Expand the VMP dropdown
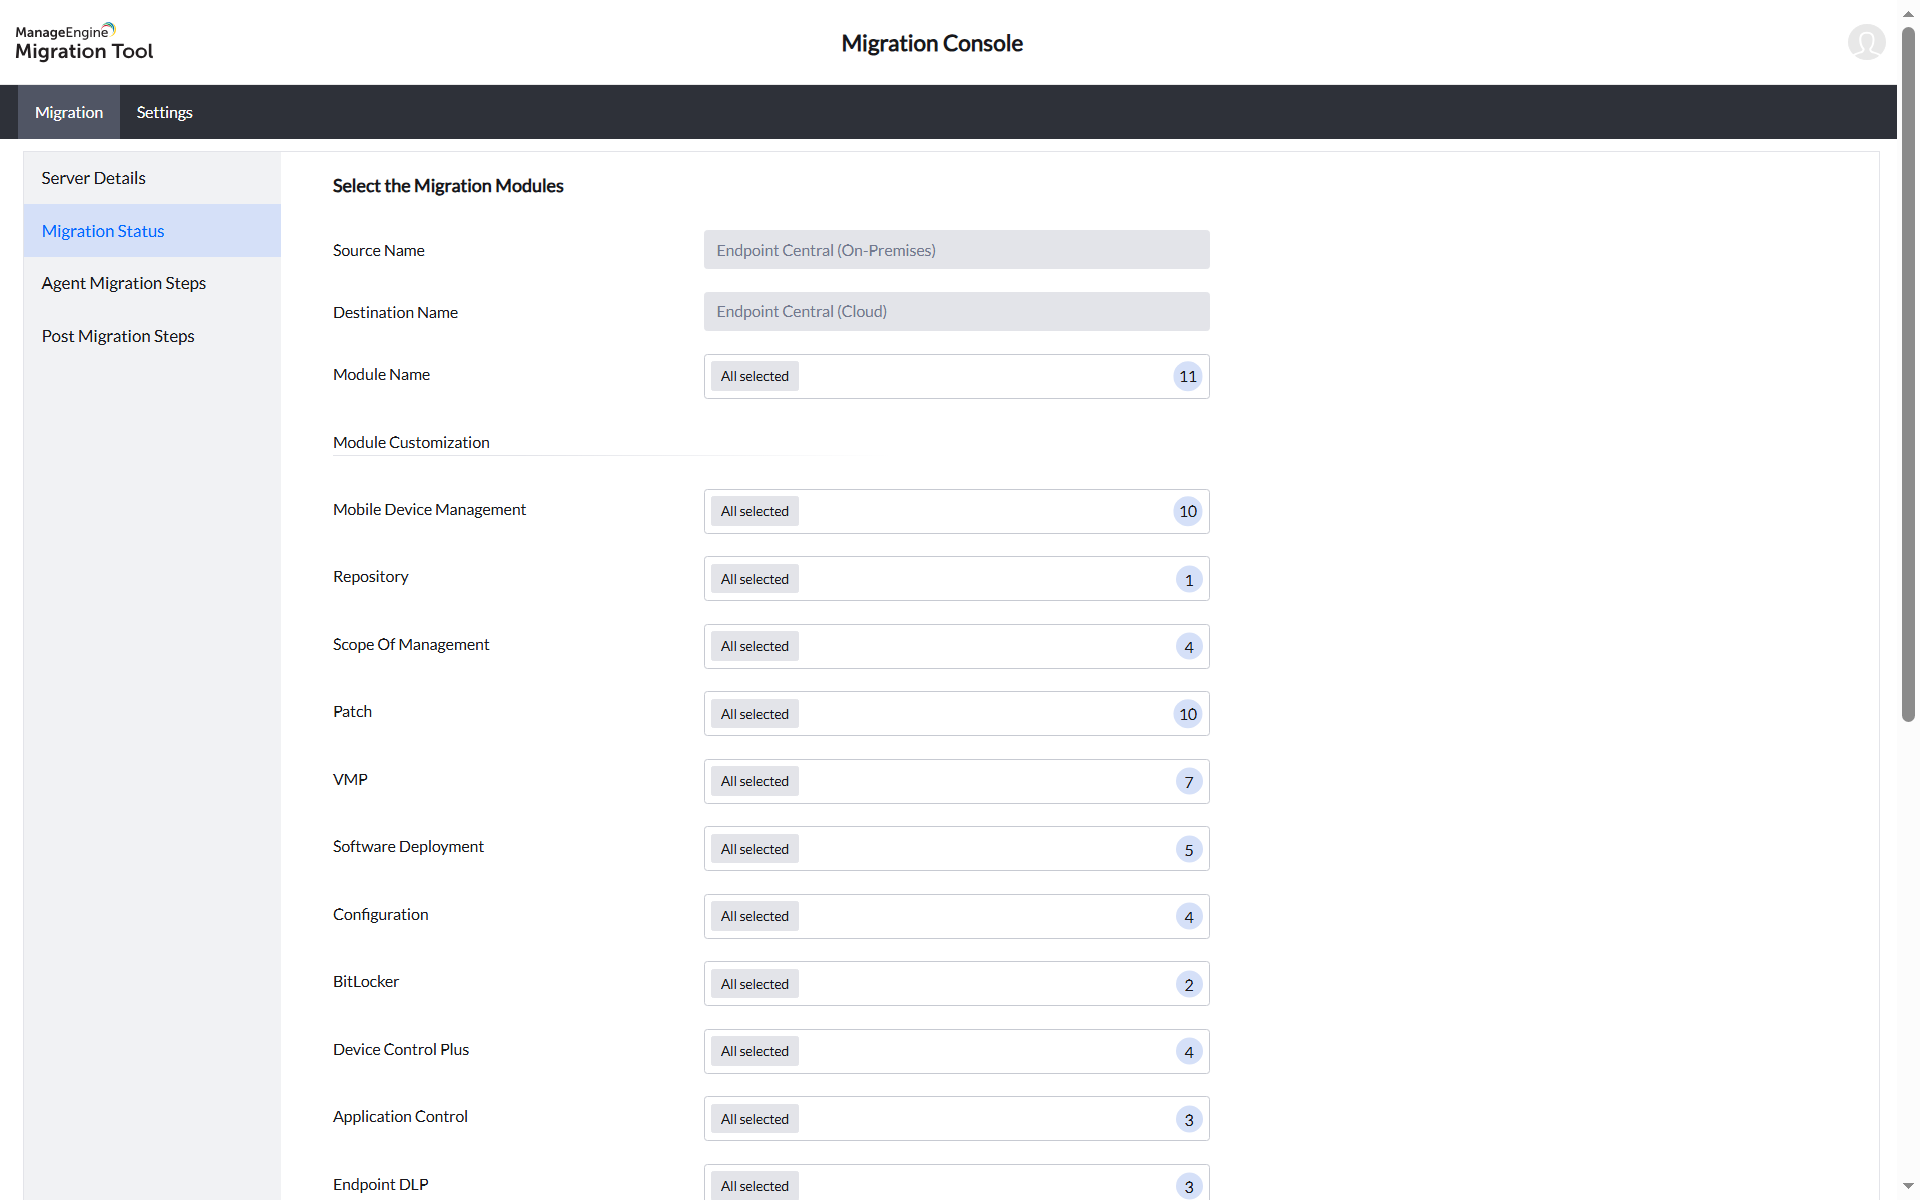1920x1200 pixels. (x=956, y=781)
